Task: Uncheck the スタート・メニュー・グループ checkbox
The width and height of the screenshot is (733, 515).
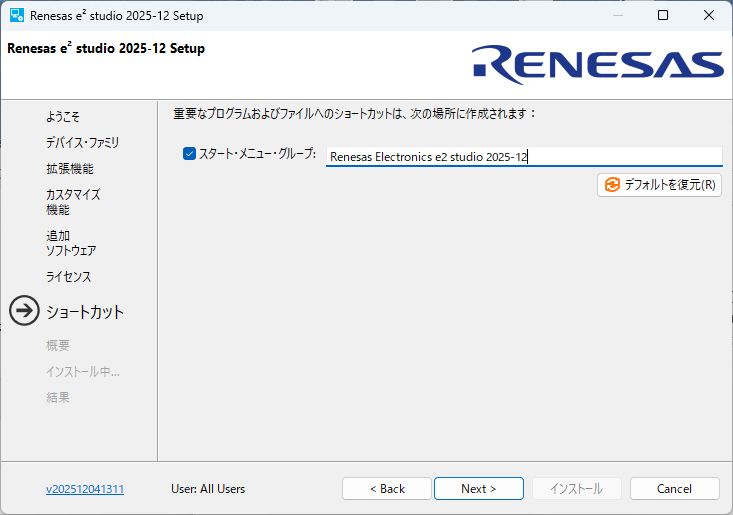Action: pos(190,154)
